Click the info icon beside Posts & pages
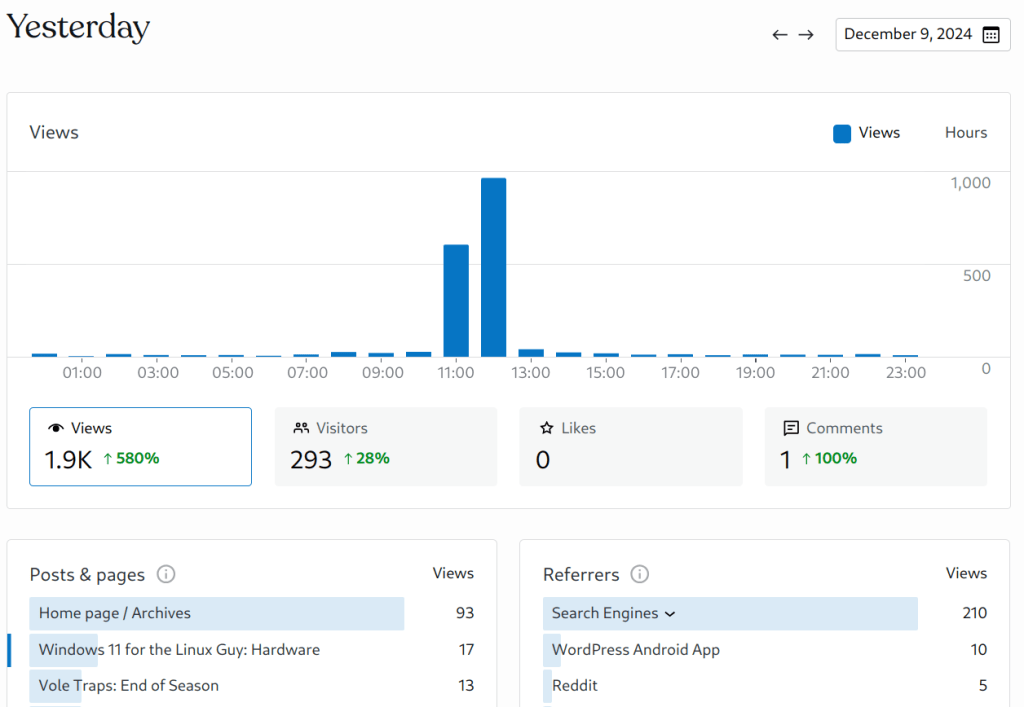 [166, 574]
